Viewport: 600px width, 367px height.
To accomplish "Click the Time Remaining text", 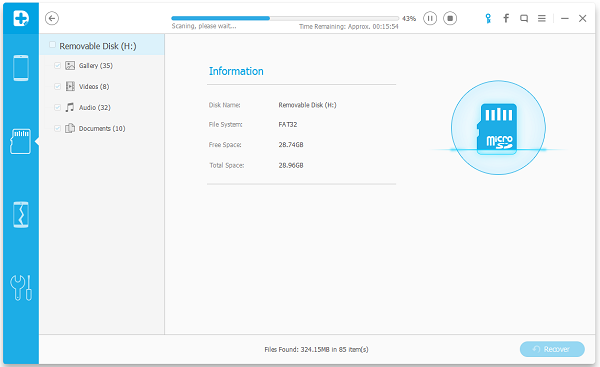I will click(349, 26).
